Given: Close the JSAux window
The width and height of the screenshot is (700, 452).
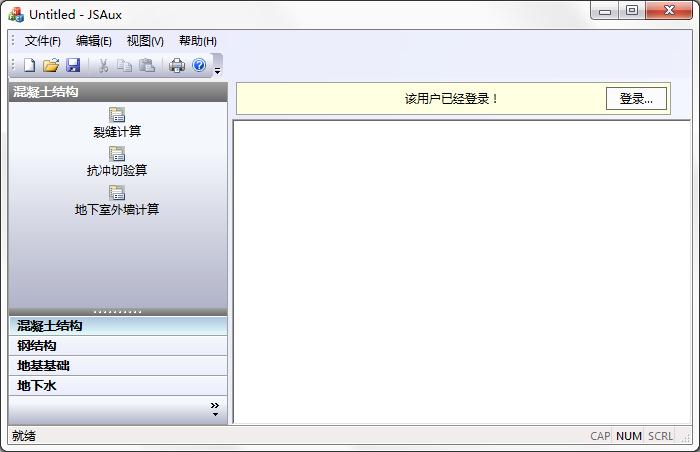Looking at the screenshot, I should (669, 10).
